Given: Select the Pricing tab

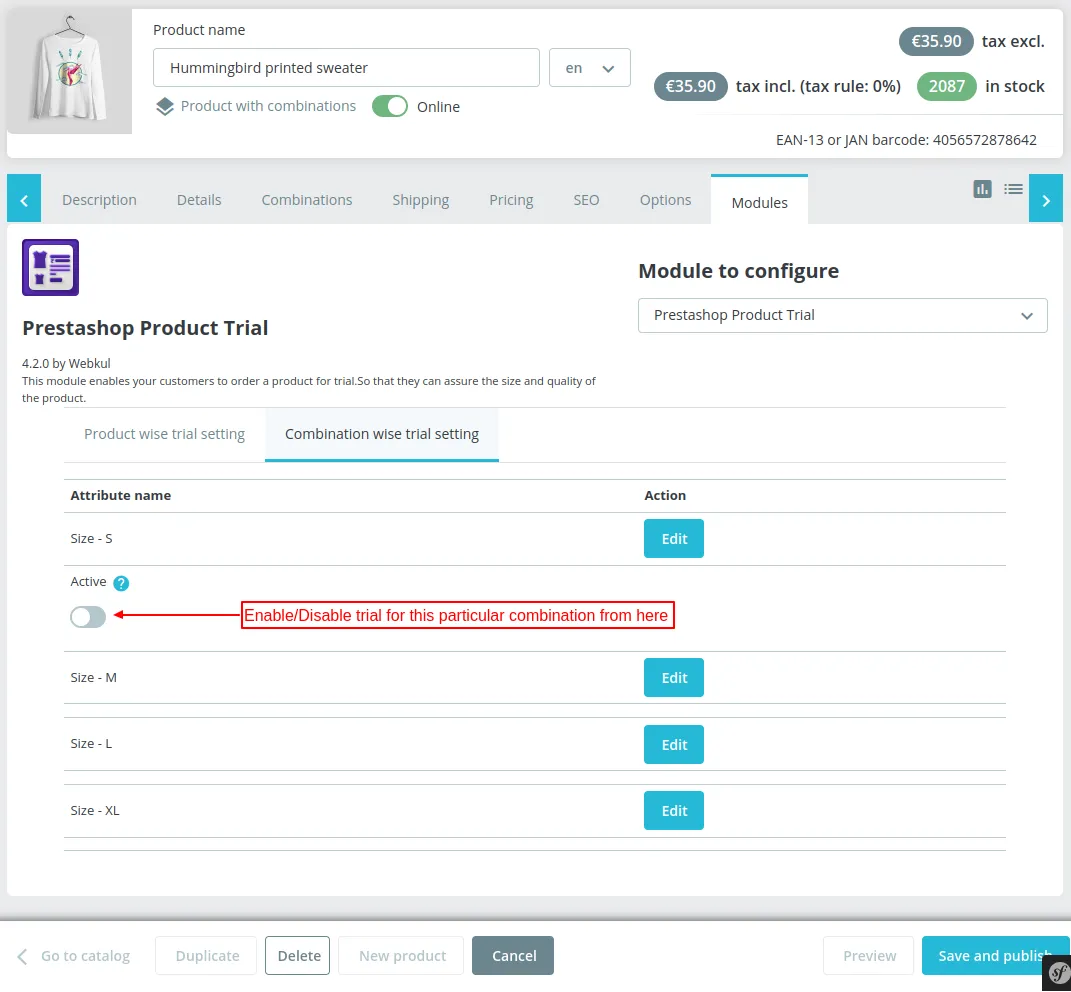Looking at the screenshot, I should click(511, 200).
